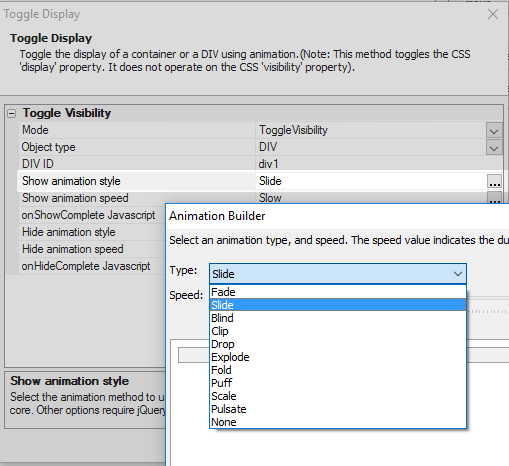Open the Object type dropdown arrow

494,147
